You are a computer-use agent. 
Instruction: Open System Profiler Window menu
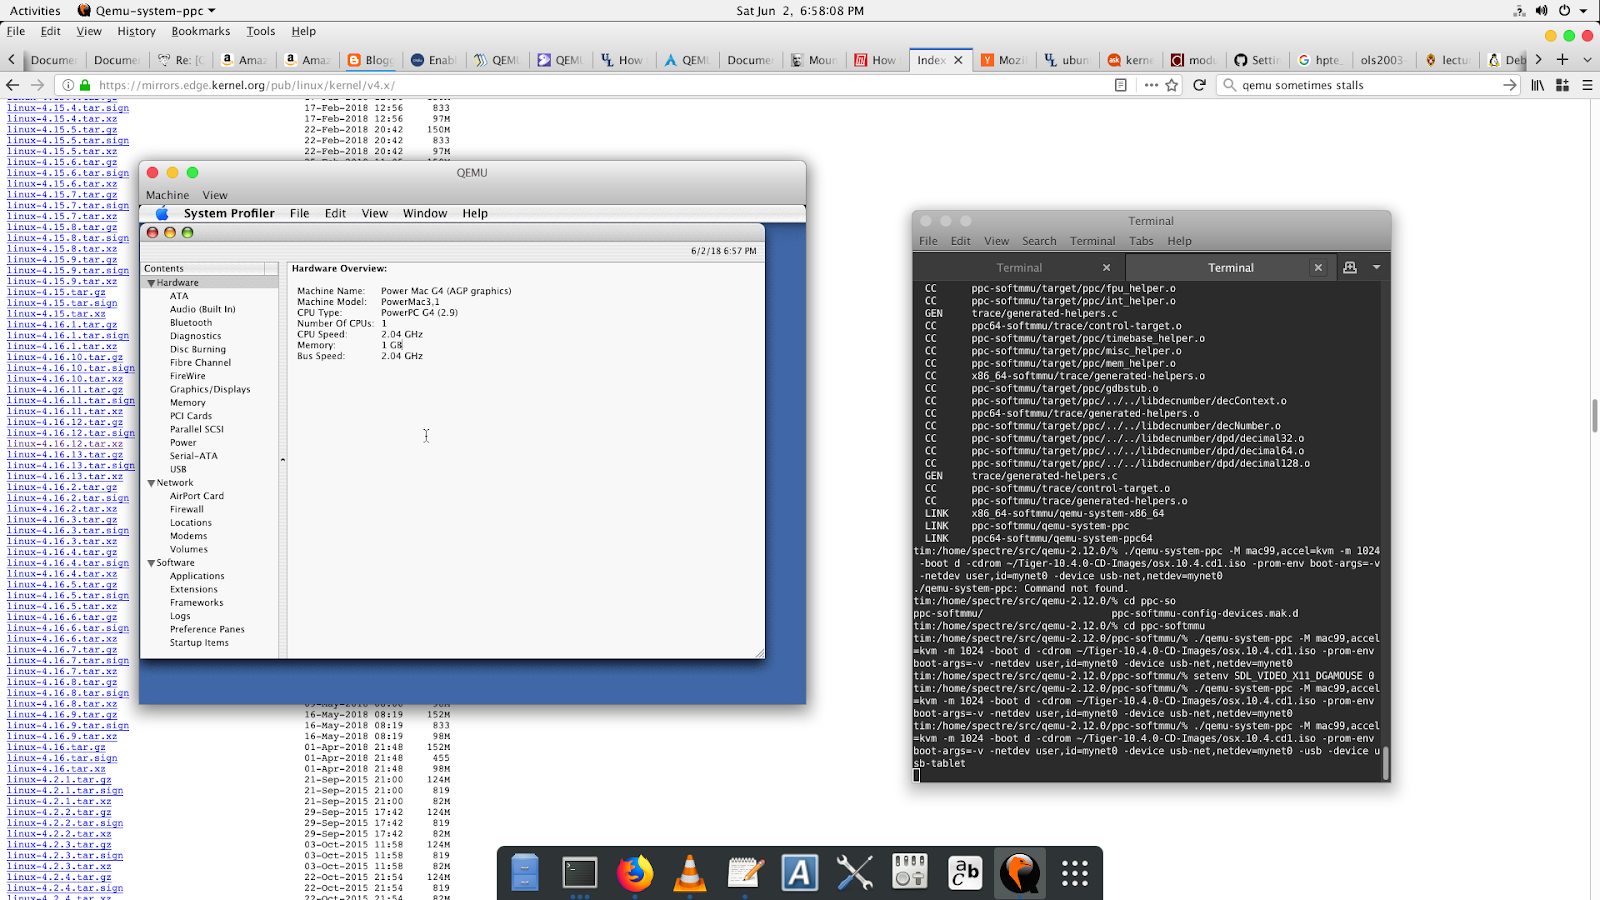[425, 213]
